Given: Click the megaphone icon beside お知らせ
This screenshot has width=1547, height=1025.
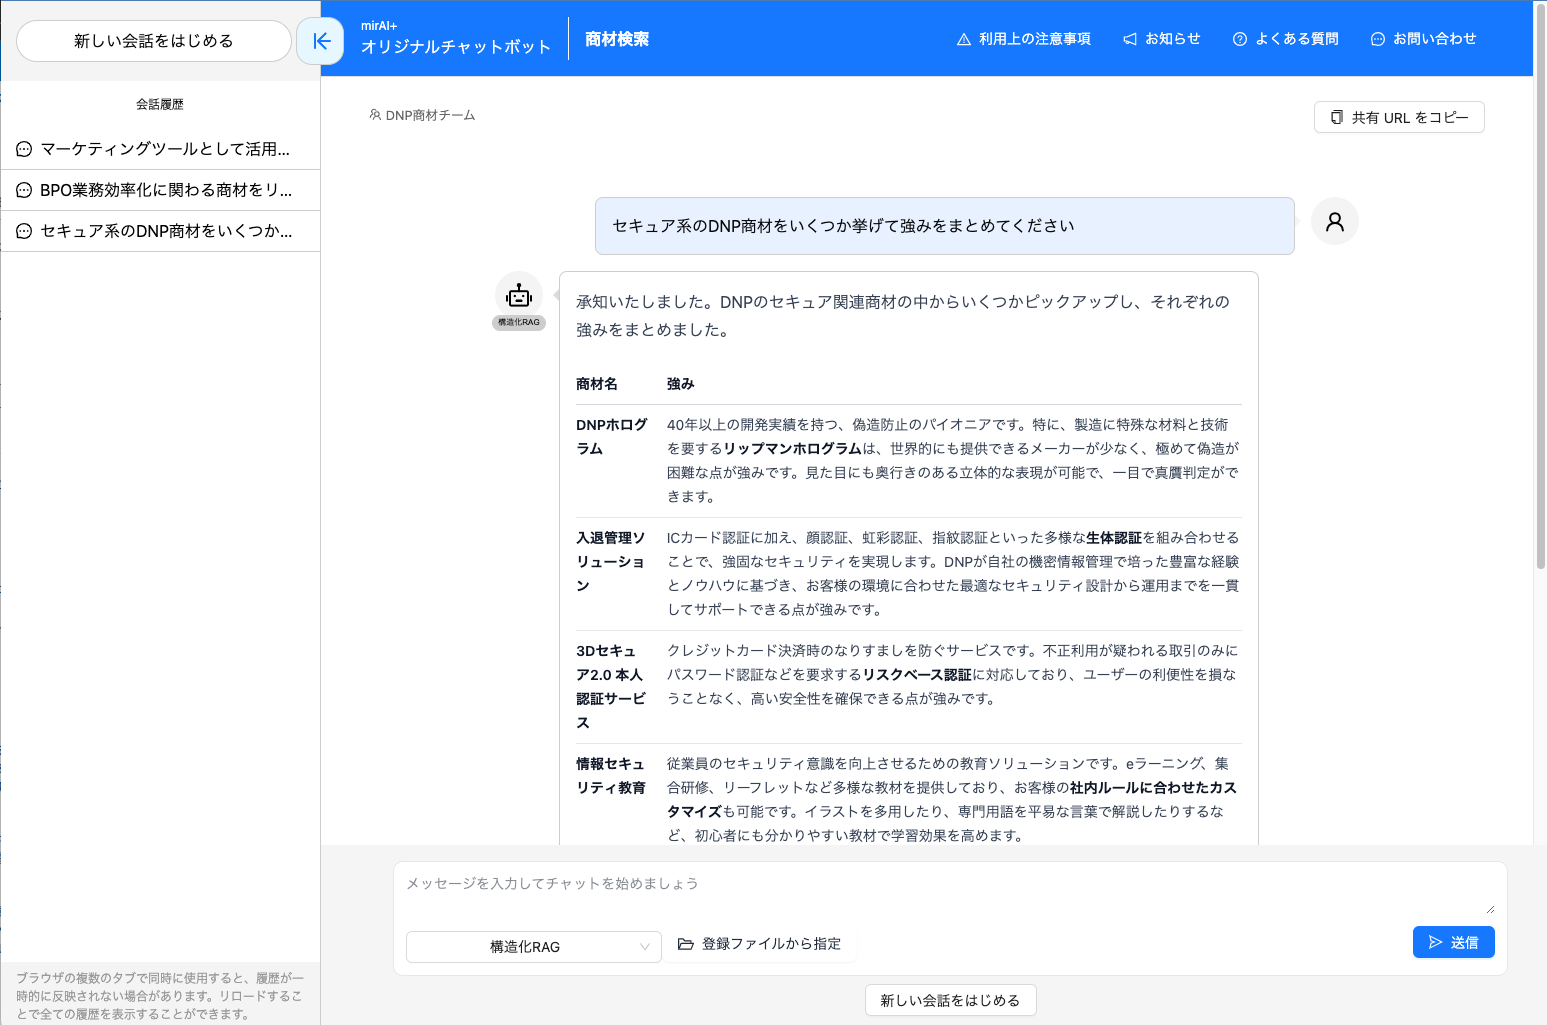Looking at the screenshot, I should pos(1128,38).
